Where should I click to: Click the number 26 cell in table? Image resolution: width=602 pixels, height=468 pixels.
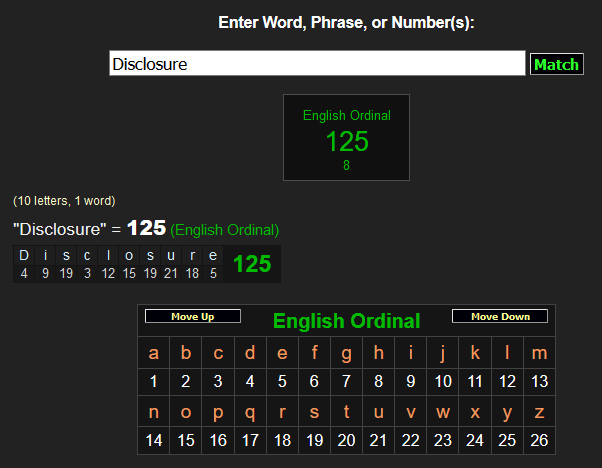coord(539,440)
